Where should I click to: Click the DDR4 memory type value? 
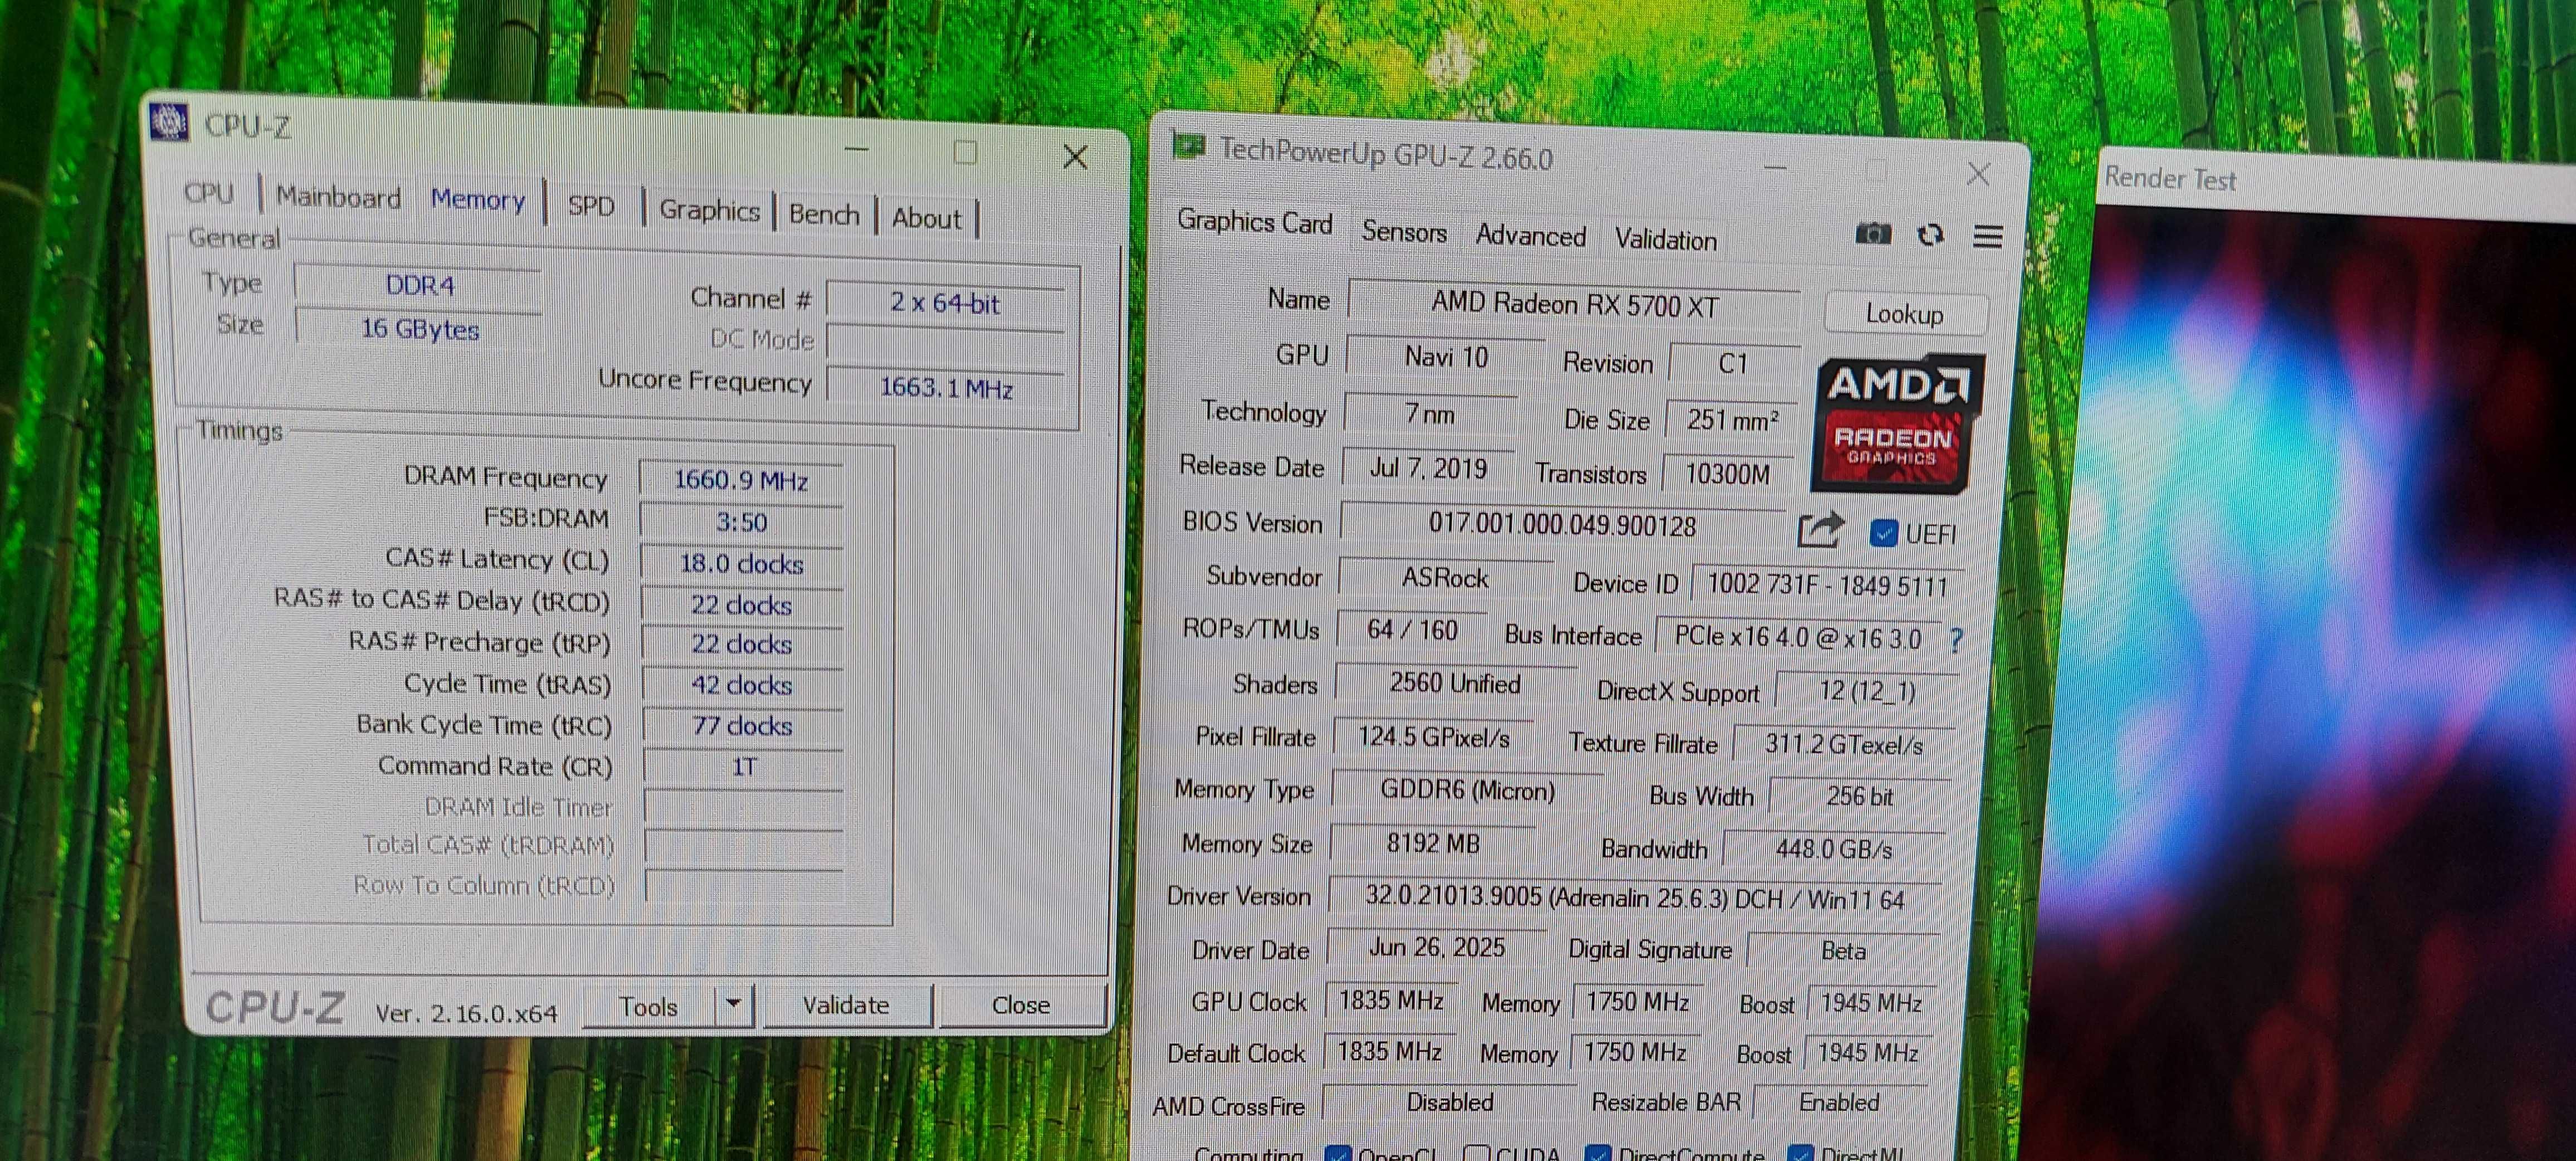(420, 285)
